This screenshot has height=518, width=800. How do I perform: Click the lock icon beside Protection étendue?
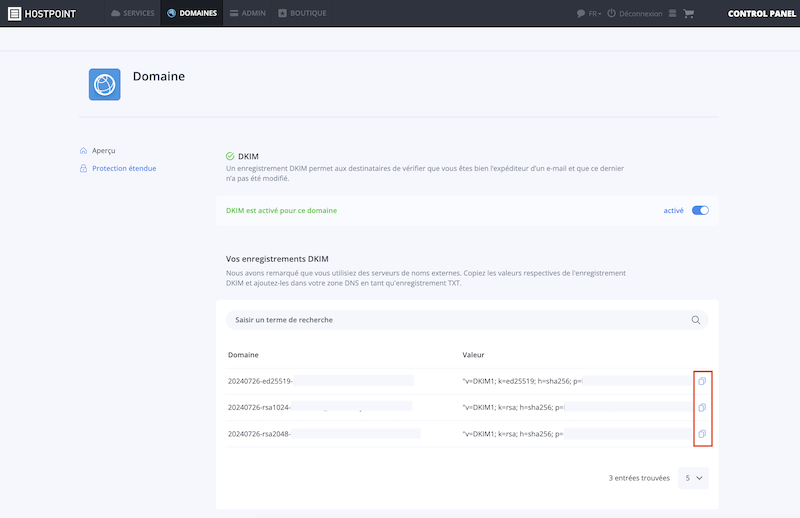83,168
